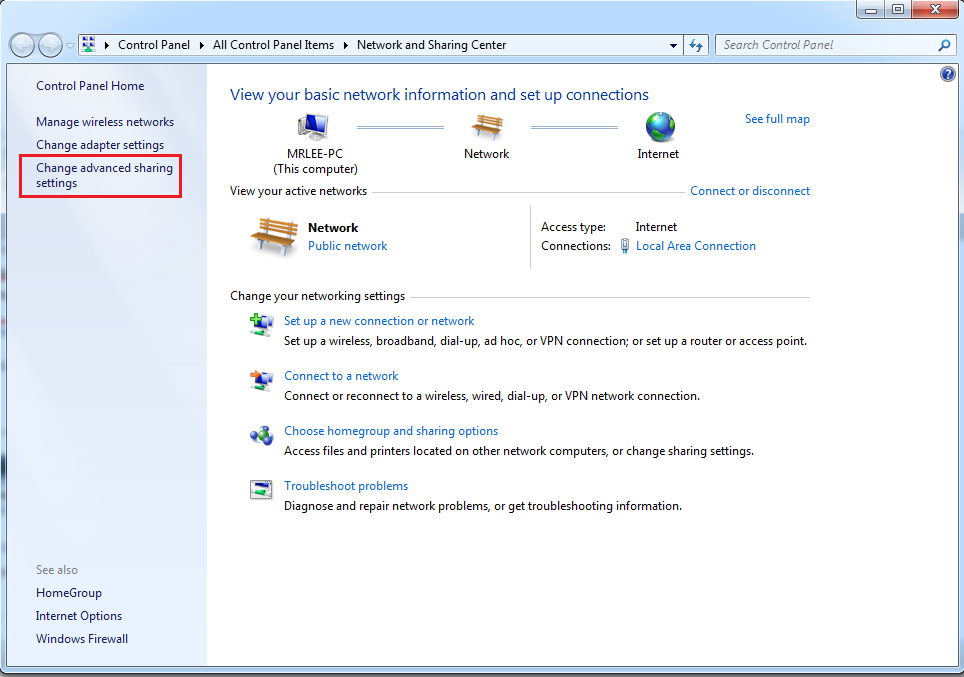Viewport: 964px width, 677px height.
Task: Go to Change adapter settings
Action: click(x=100, y=145)
